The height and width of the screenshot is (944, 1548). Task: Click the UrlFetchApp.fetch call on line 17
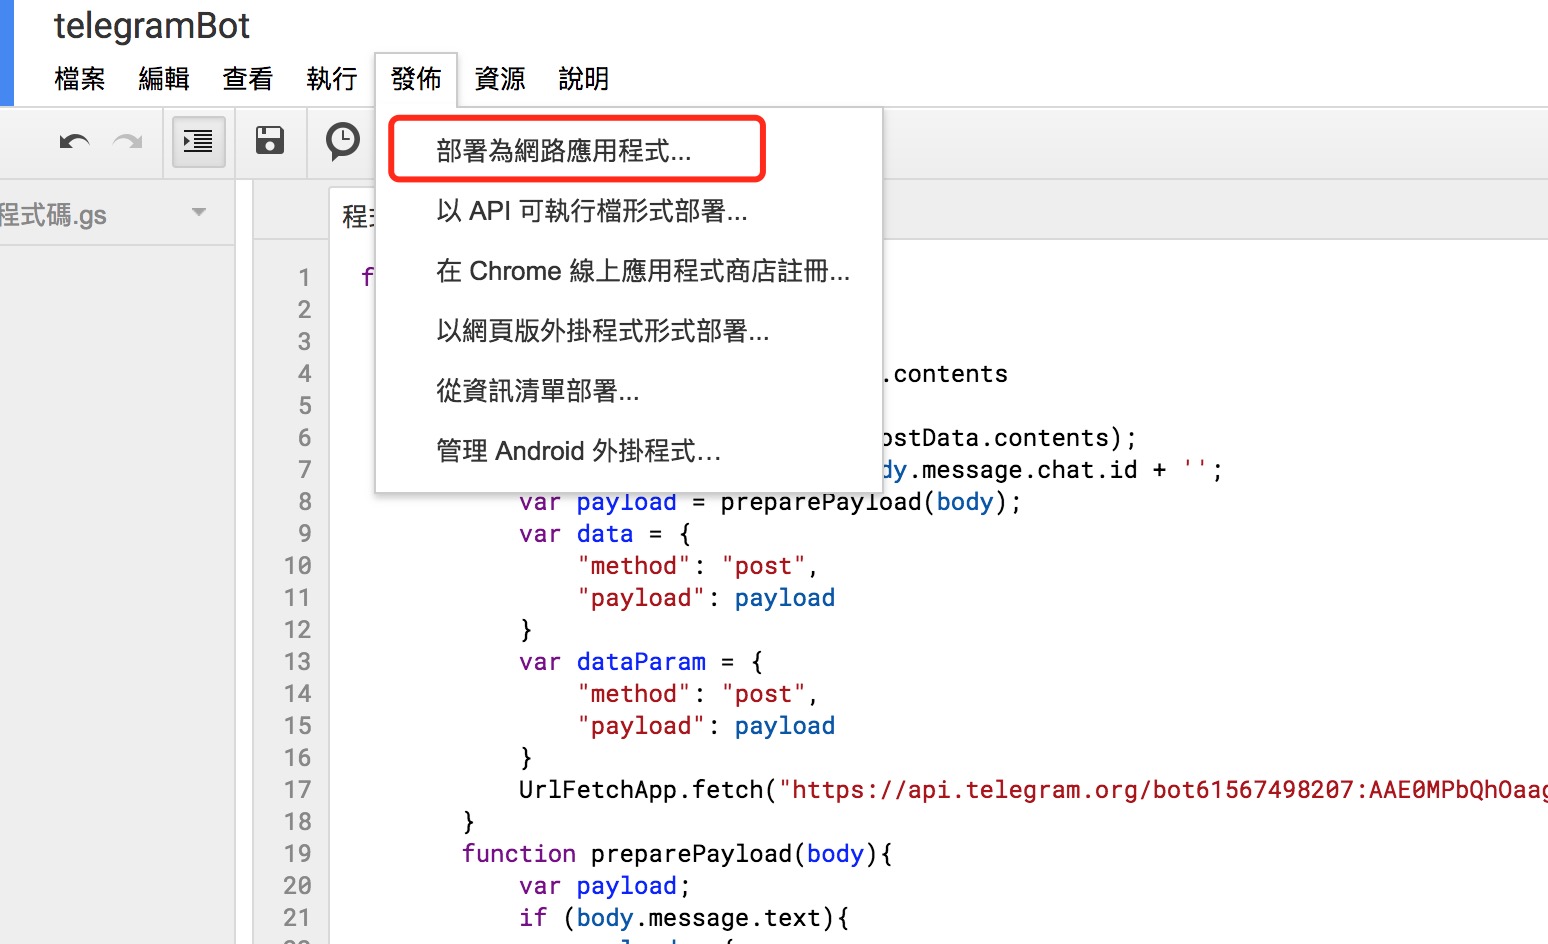click(641, 790)
